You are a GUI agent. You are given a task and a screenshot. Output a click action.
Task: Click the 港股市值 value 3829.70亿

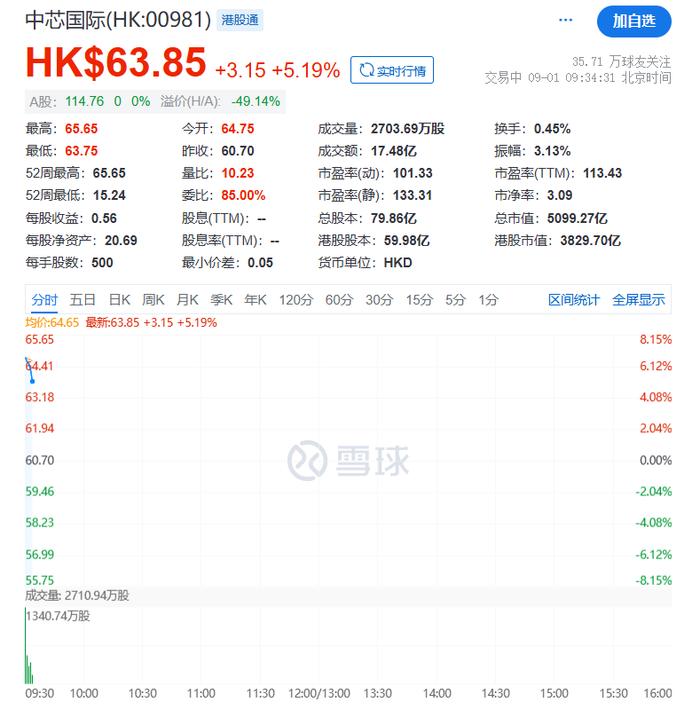coord(590,241)
